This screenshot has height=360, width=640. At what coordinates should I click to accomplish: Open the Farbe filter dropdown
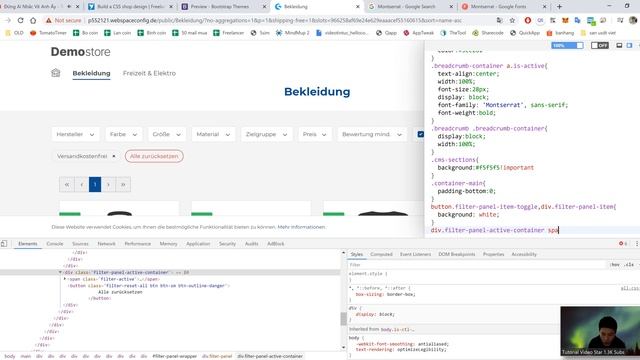point(123,134)
